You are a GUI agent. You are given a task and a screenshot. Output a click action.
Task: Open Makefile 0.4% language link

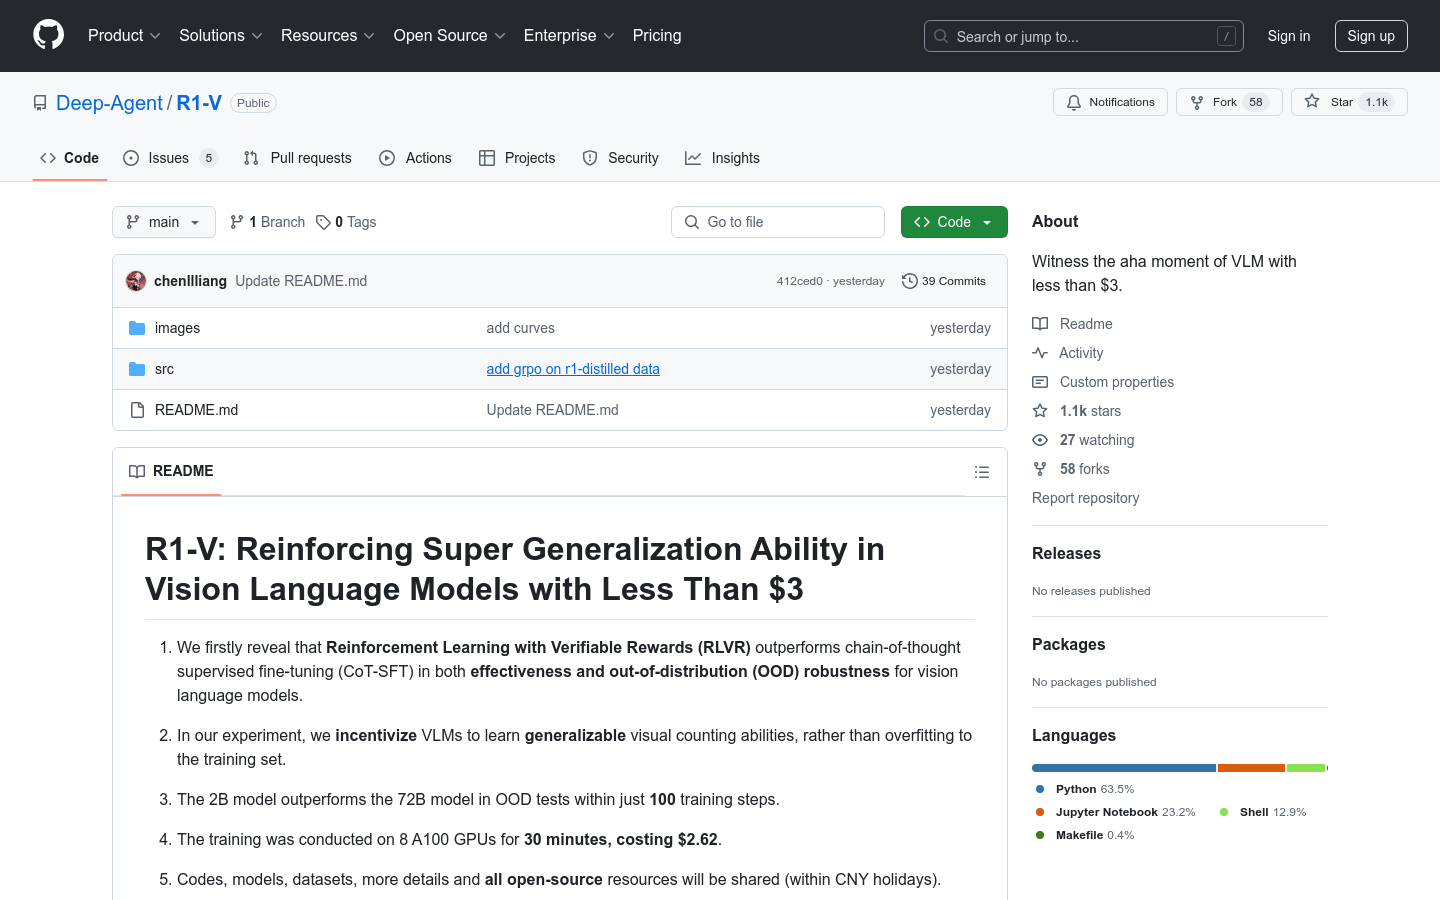(x=1085, y=835)
